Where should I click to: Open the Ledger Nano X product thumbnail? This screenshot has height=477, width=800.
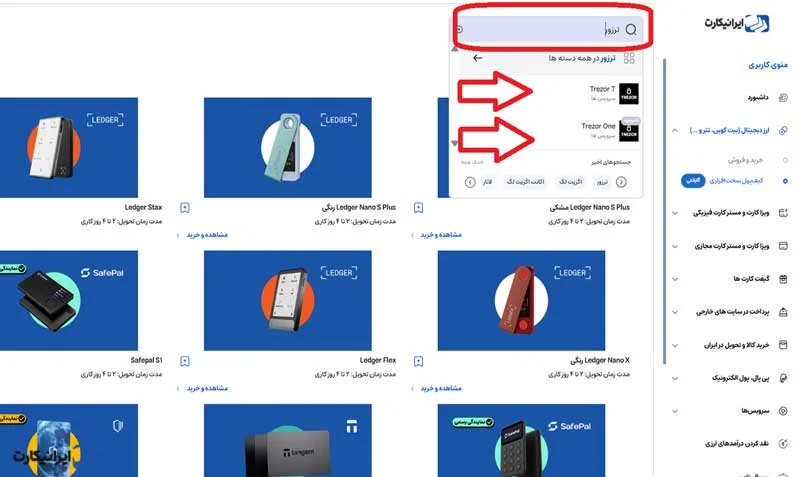(521, 300)
